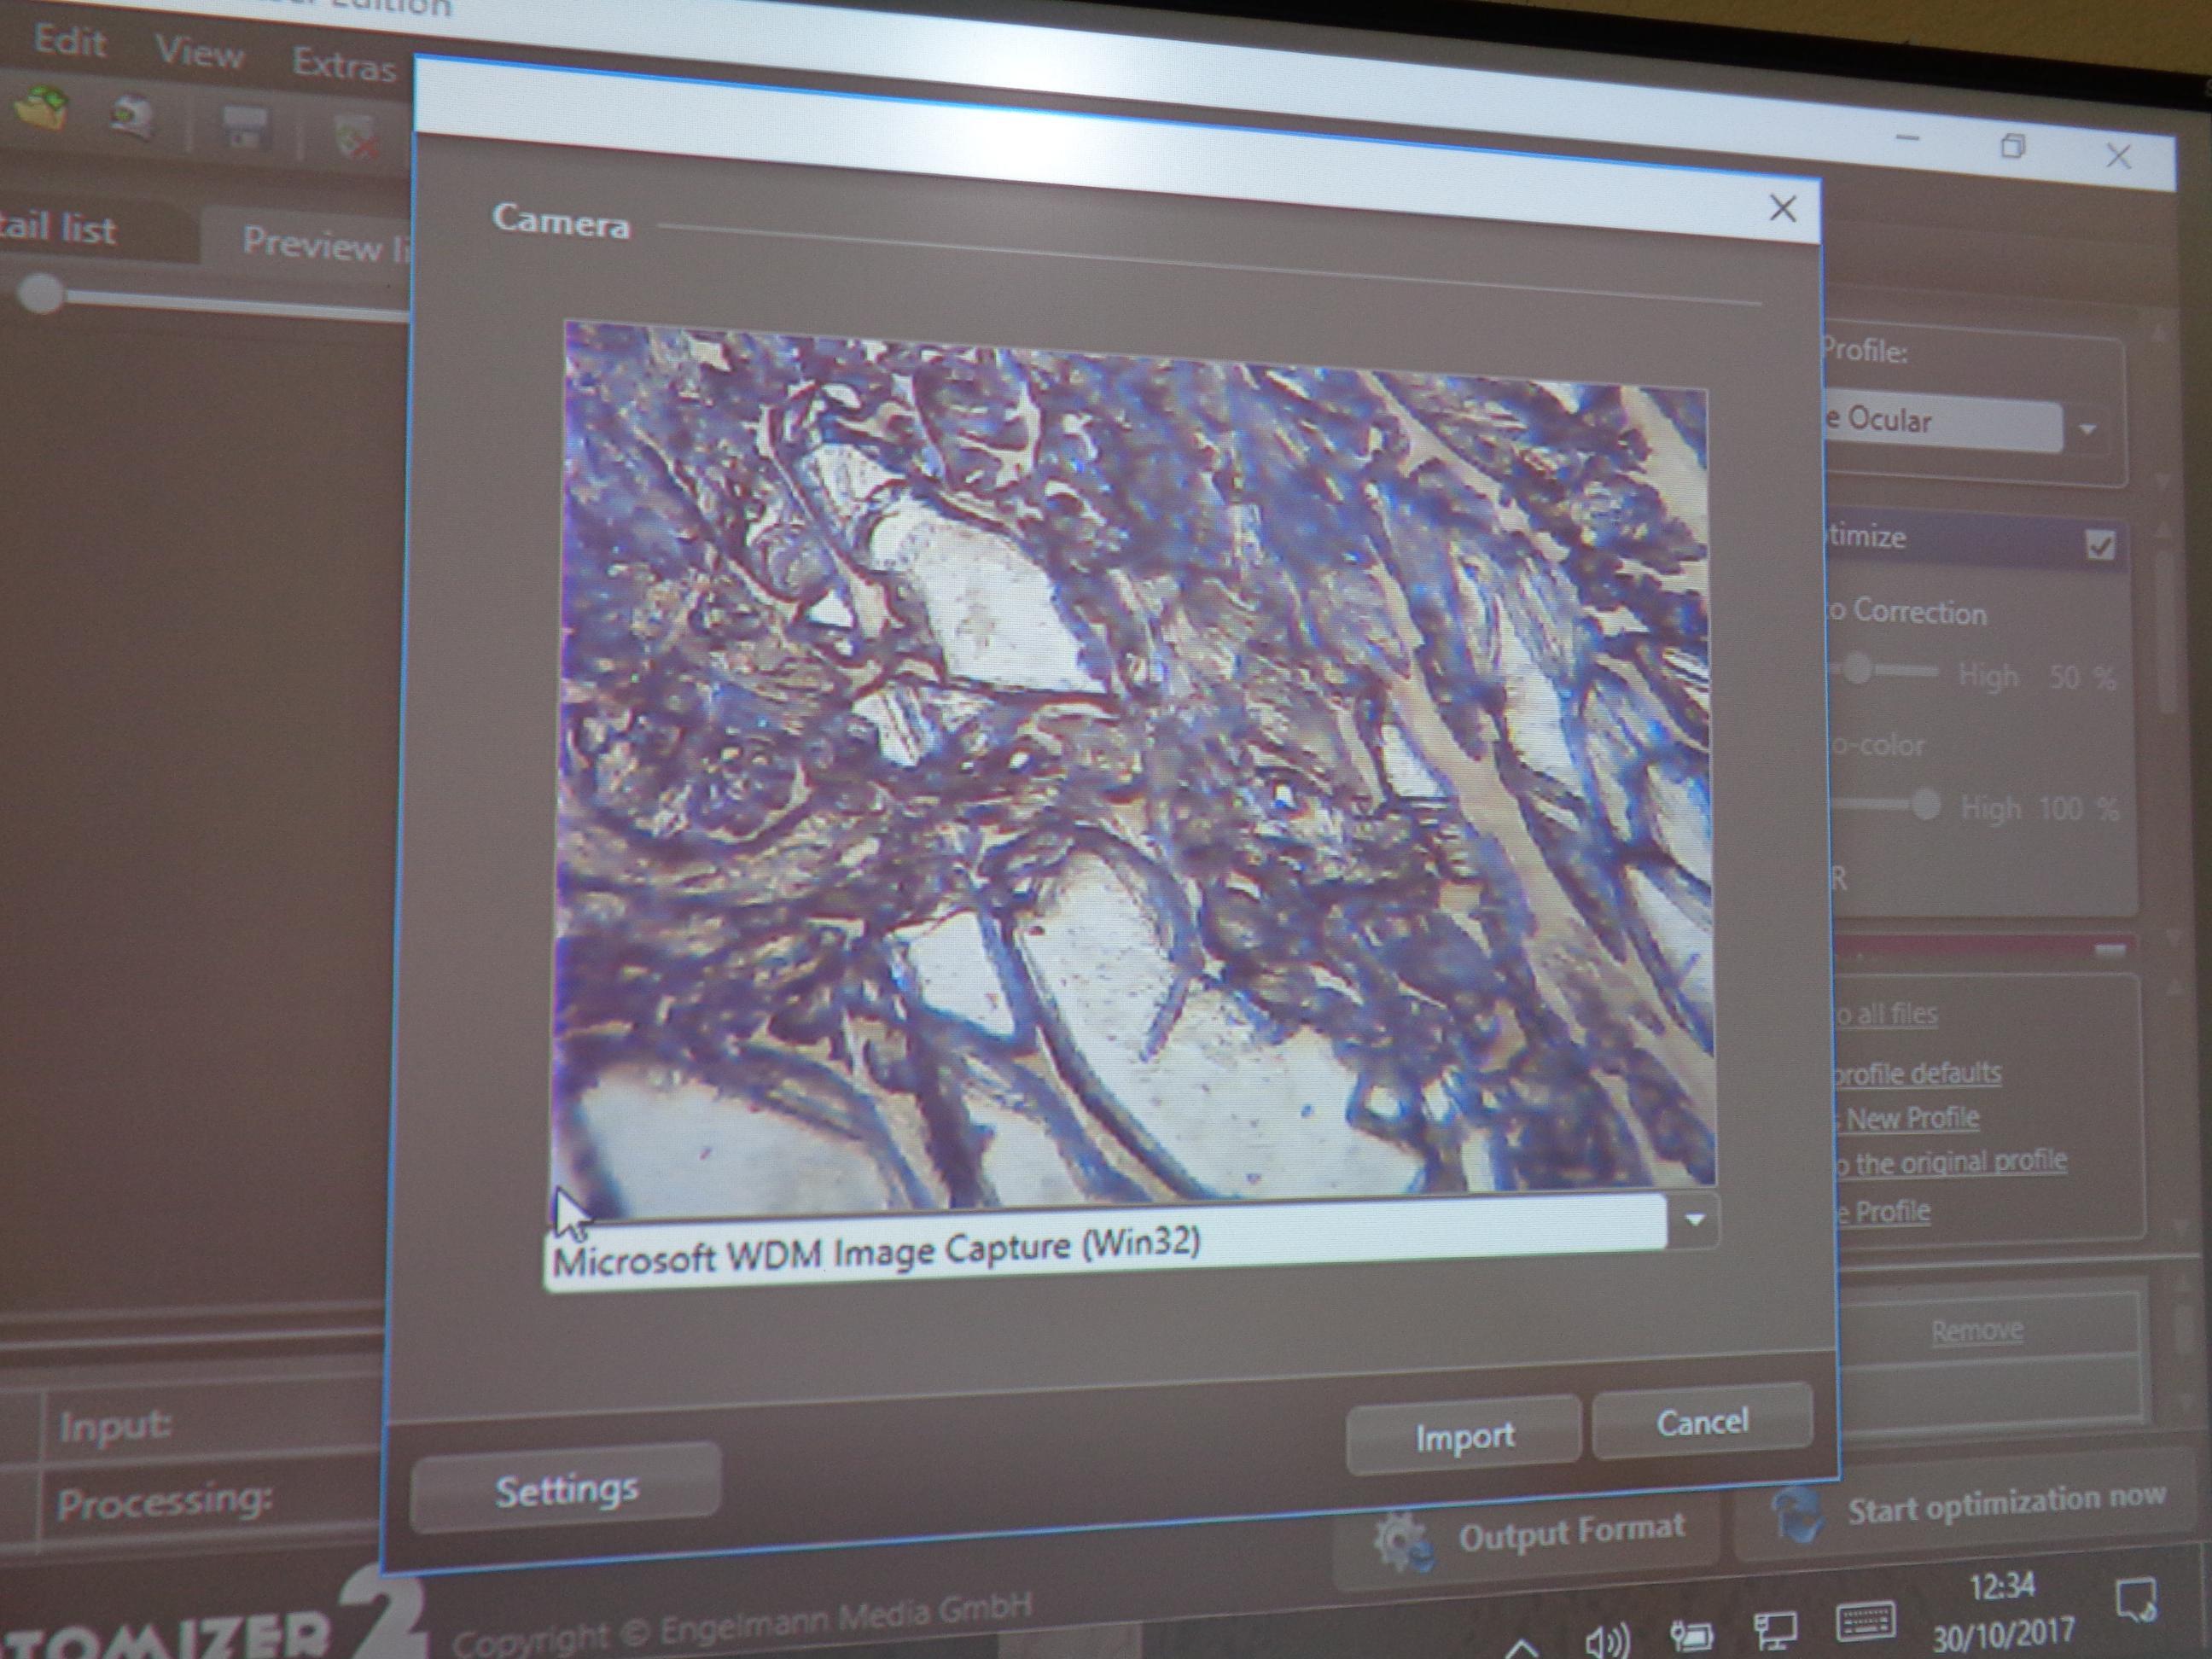The width and height of the screenshot is (2212, 1659).
Task: Click the Import button
Action: pyautogui.click(x=1464, y=1438)
